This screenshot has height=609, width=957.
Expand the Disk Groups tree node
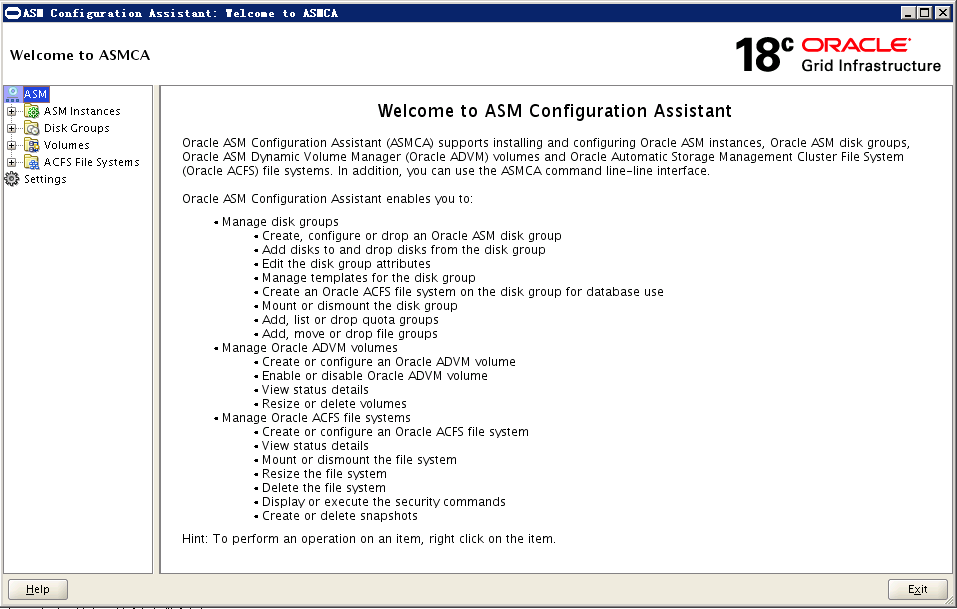(x=12, y=128)
